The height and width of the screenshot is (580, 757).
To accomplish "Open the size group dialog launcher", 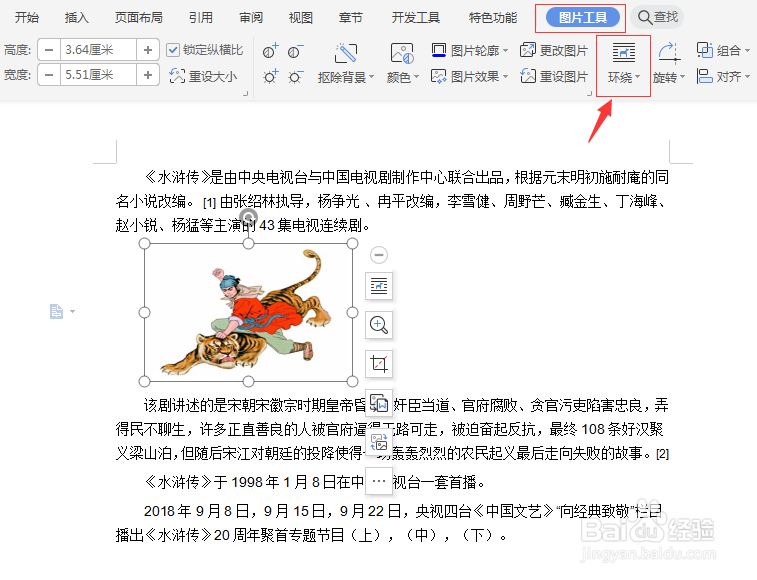I will [245, 94].
